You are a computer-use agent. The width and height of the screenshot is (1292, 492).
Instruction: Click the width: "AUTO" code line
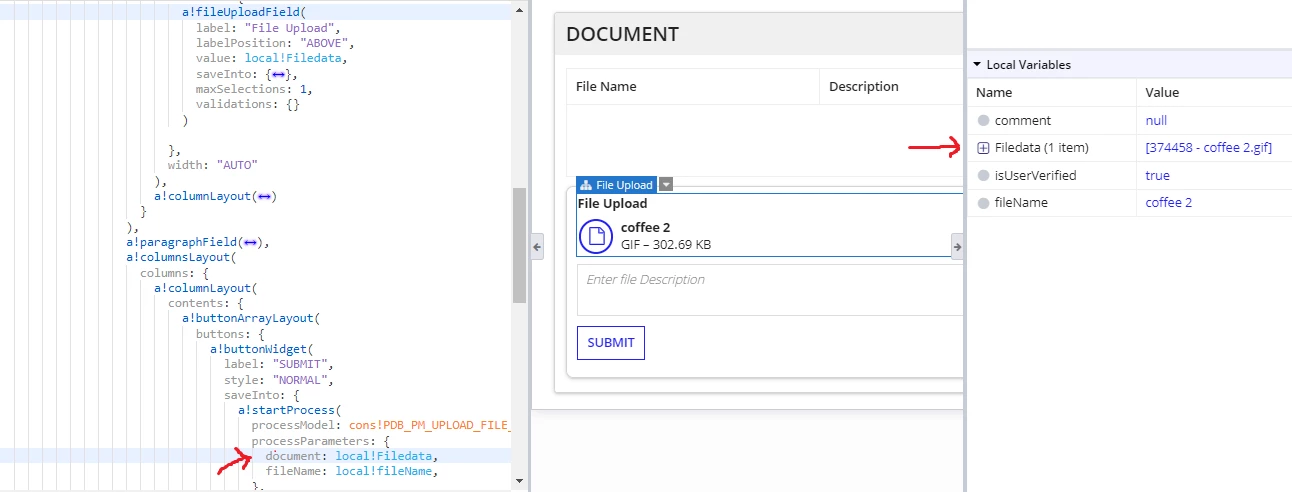213,165
